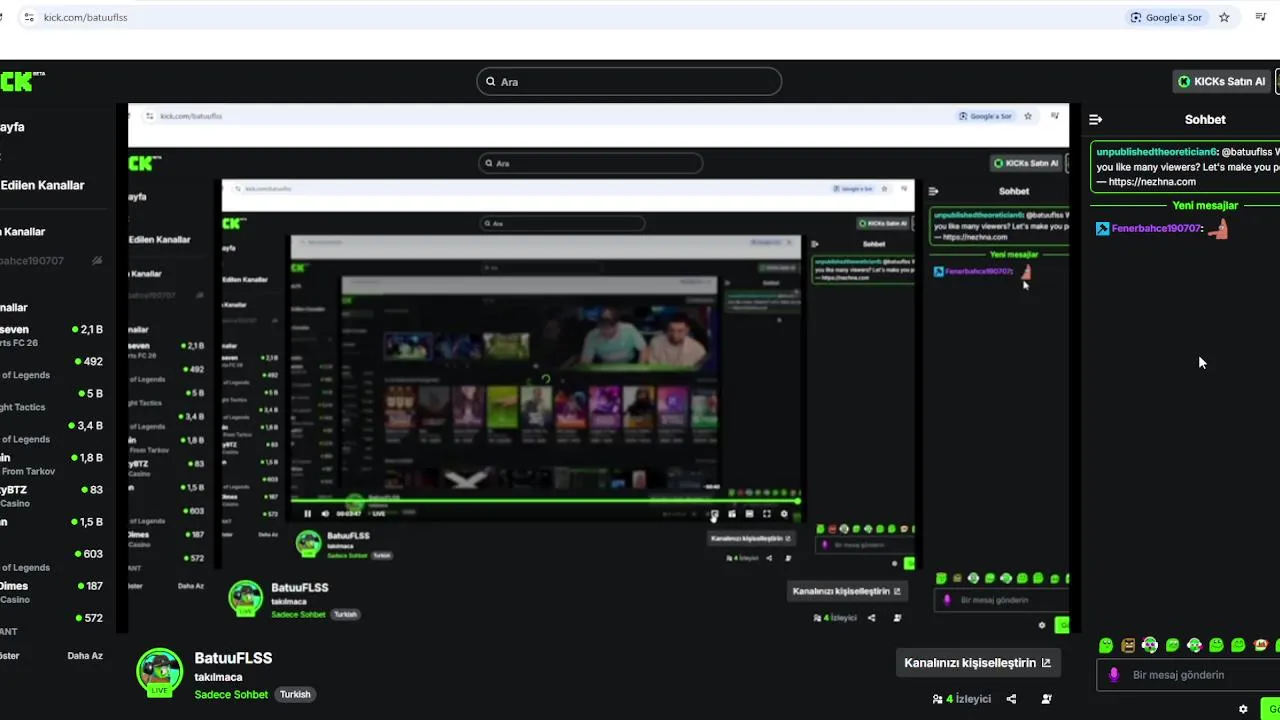Click the Turkish language tag

(x=295, y=695)
